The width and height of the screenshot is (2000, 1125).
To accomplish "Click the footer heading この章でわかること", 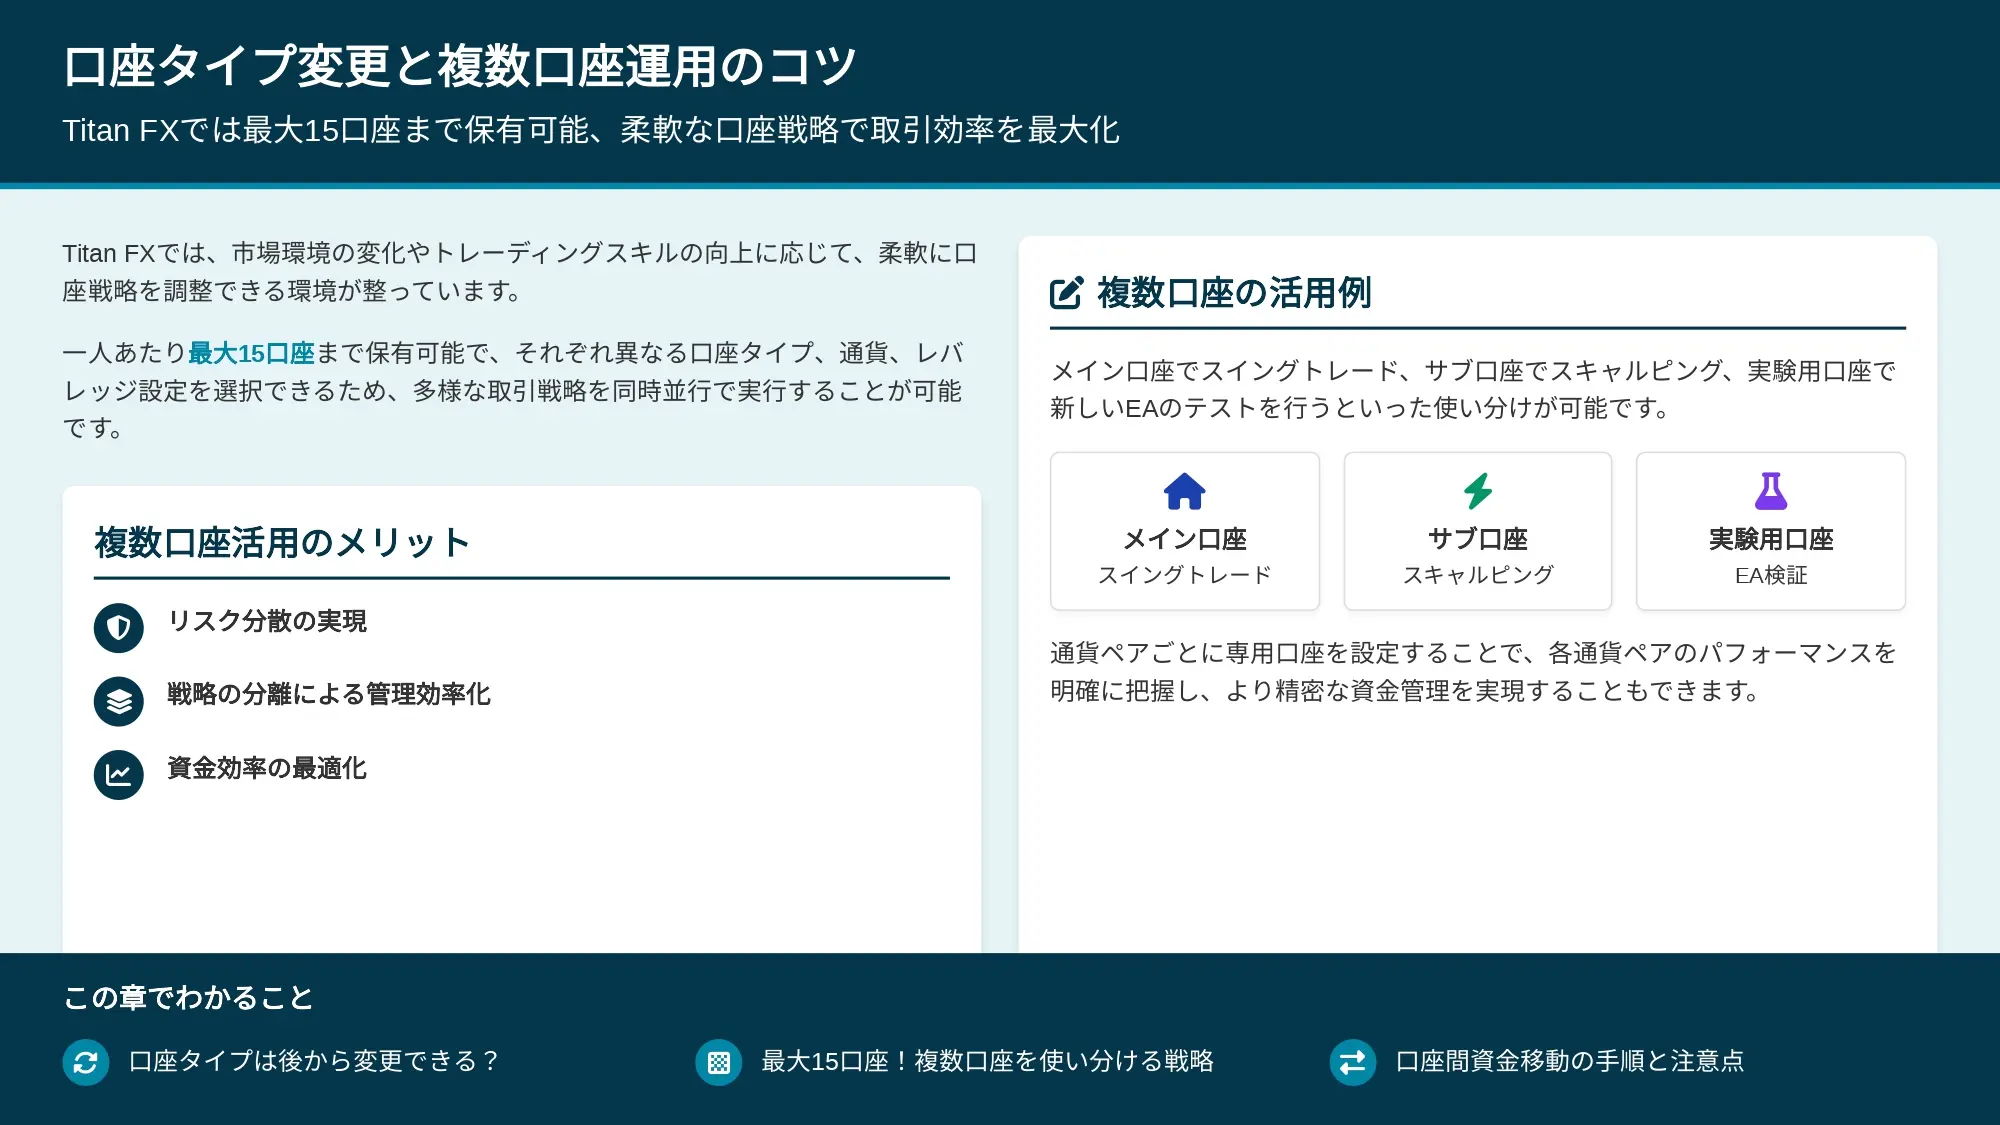I will (x=188, y=998).
